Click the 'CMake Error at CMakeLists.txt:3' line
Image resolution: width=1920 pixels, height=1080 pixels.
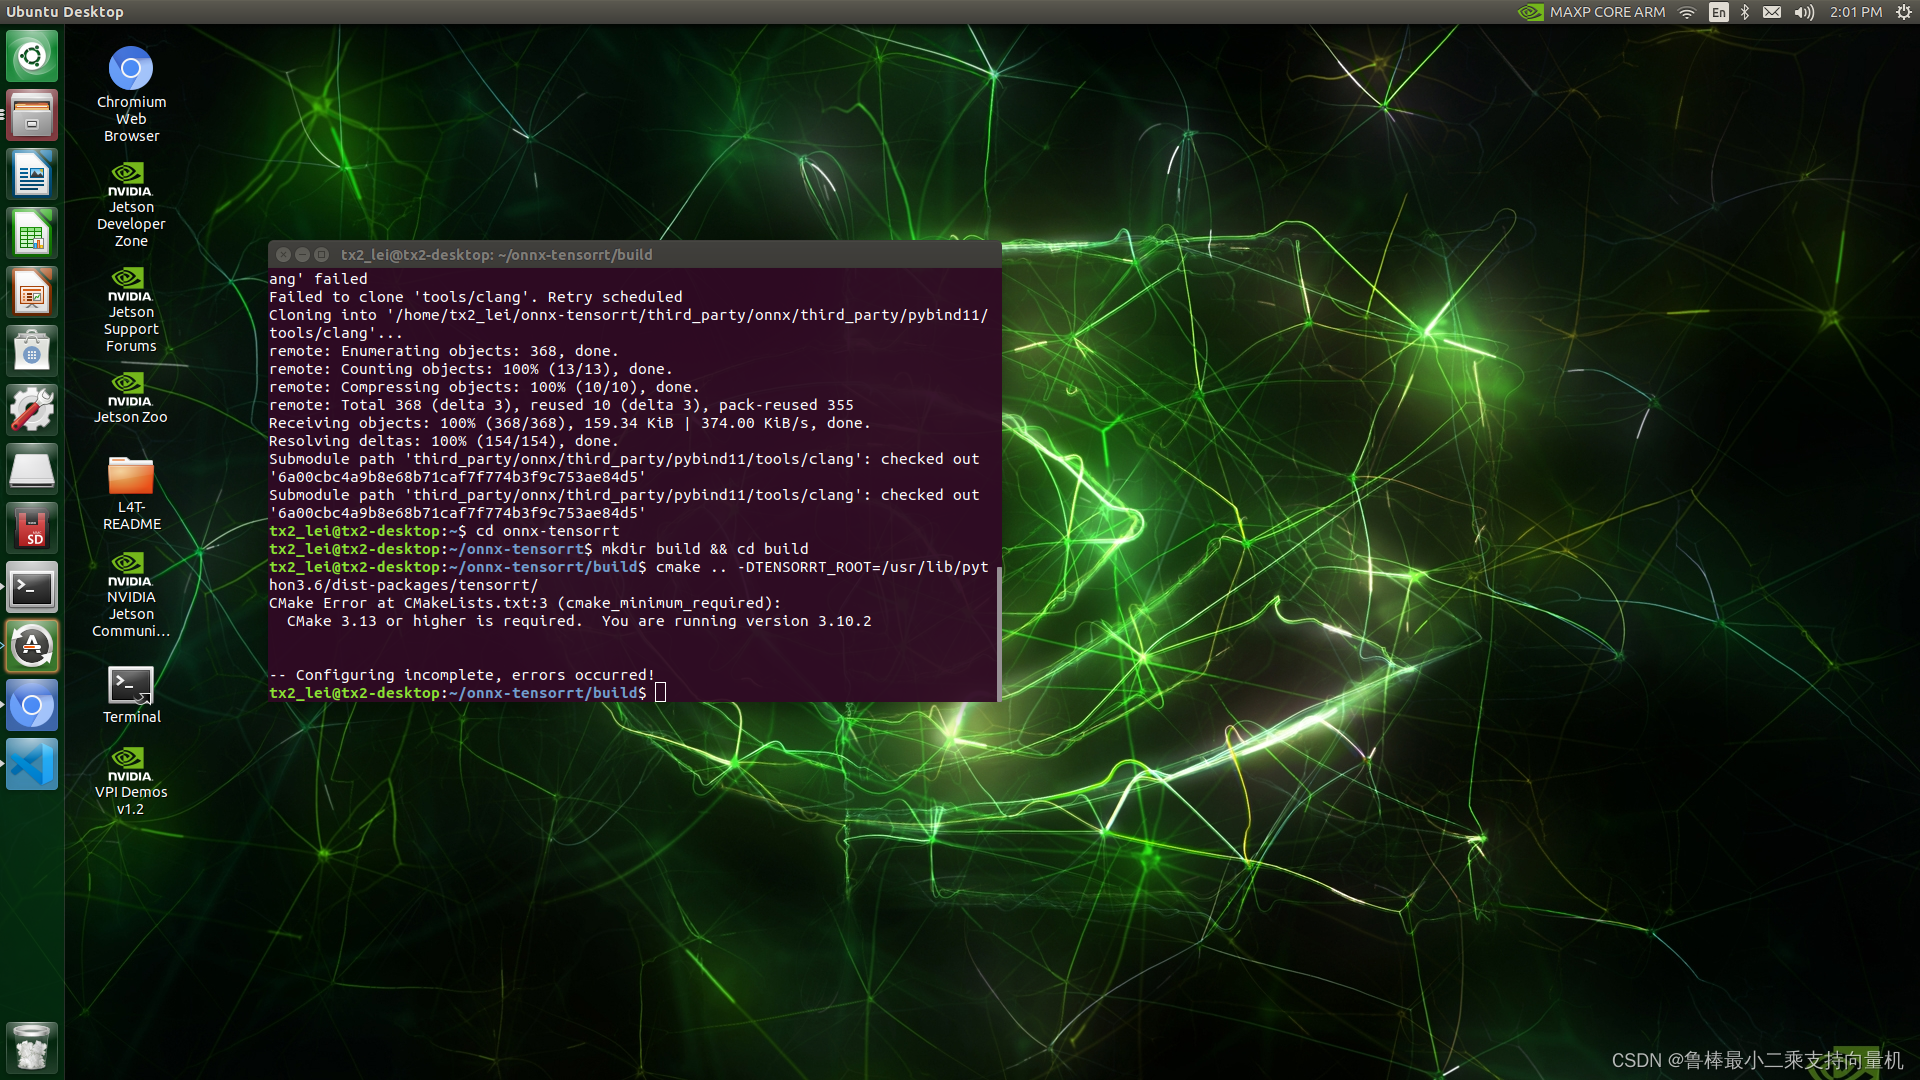(525, 603)
